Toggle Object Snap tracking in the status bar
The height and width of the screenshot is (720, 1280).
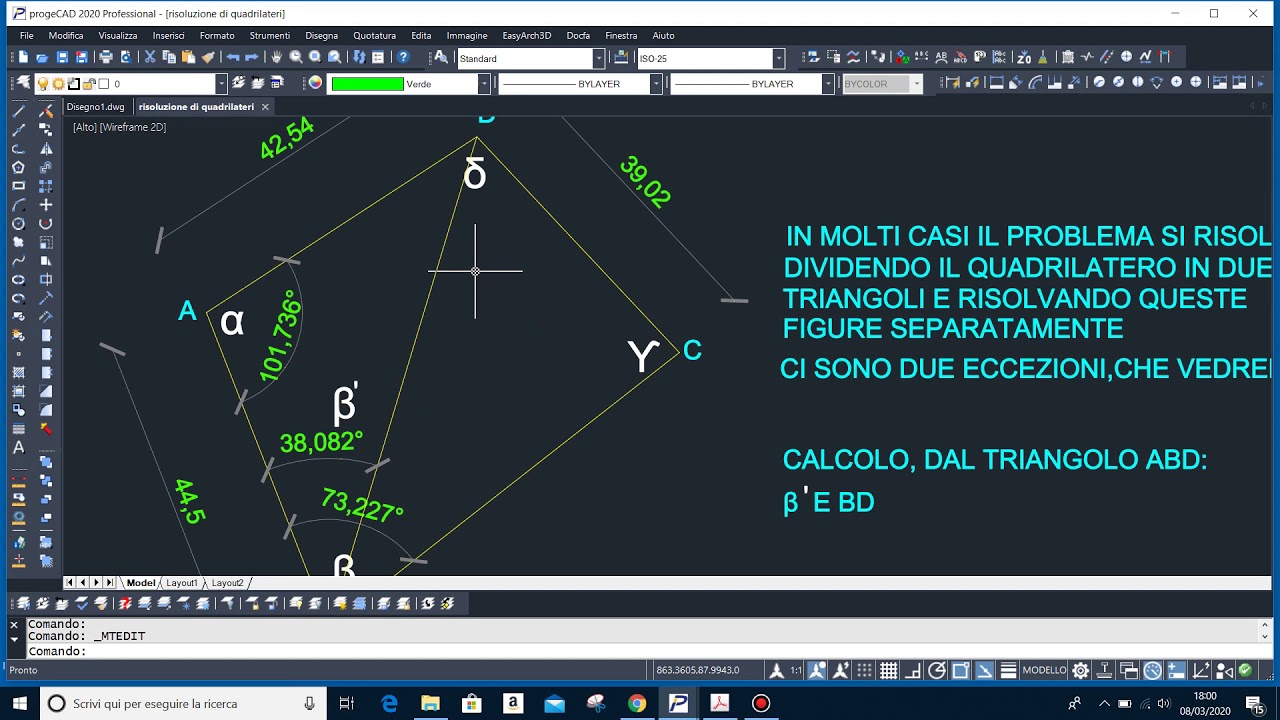coord(985,670)
